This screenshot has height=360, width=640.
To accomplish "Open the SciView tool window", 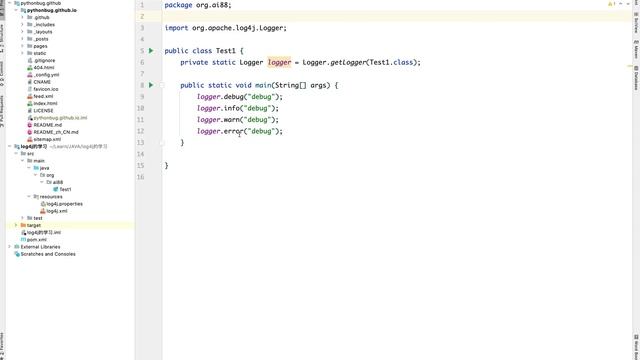I will click(636, 22).
